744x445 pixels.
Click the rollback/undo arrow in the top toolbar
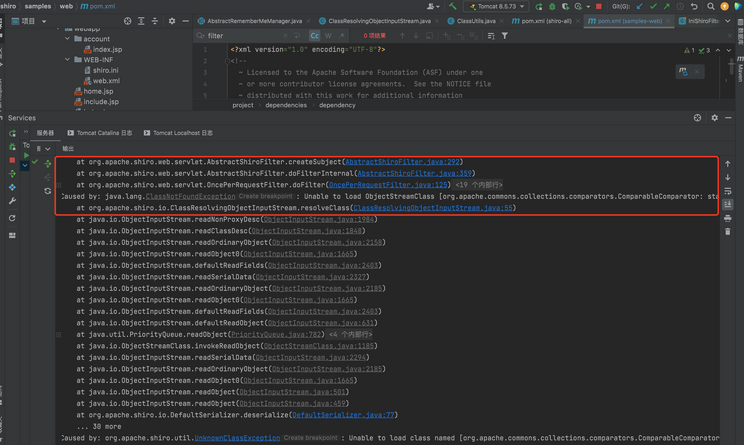point(694,6)
